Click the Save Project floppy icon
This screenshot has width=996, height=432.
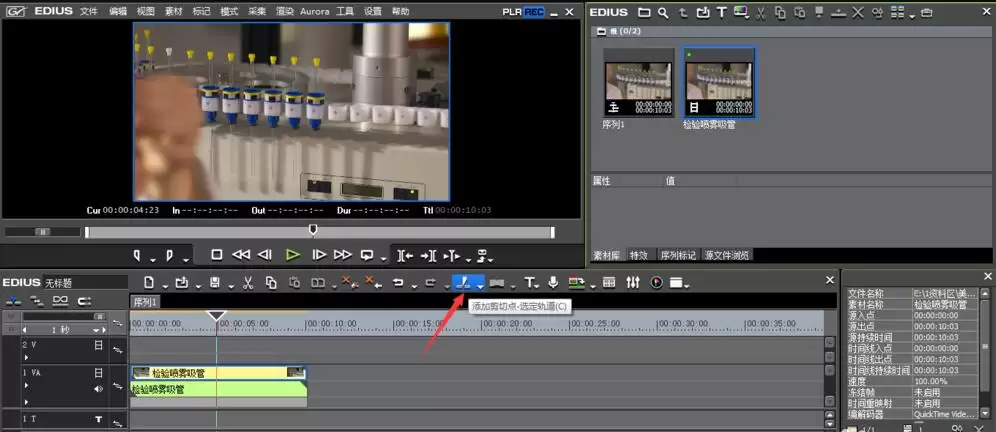[215, 283]
